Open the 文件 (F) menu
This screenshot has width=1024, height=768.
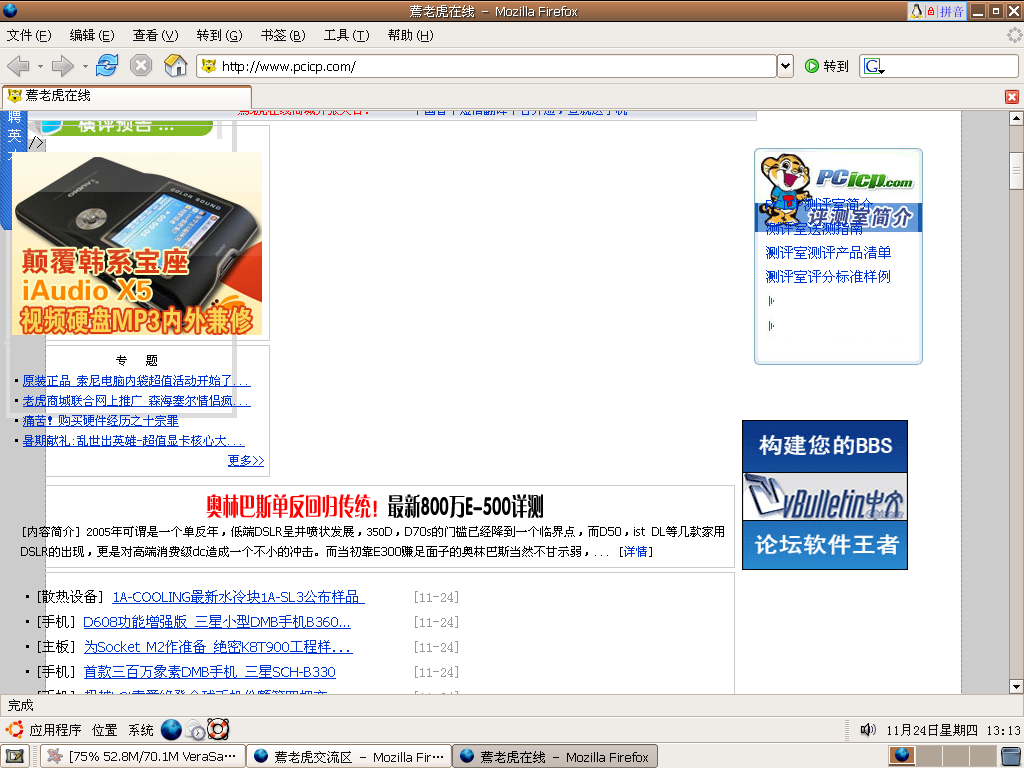click(29, 35)
